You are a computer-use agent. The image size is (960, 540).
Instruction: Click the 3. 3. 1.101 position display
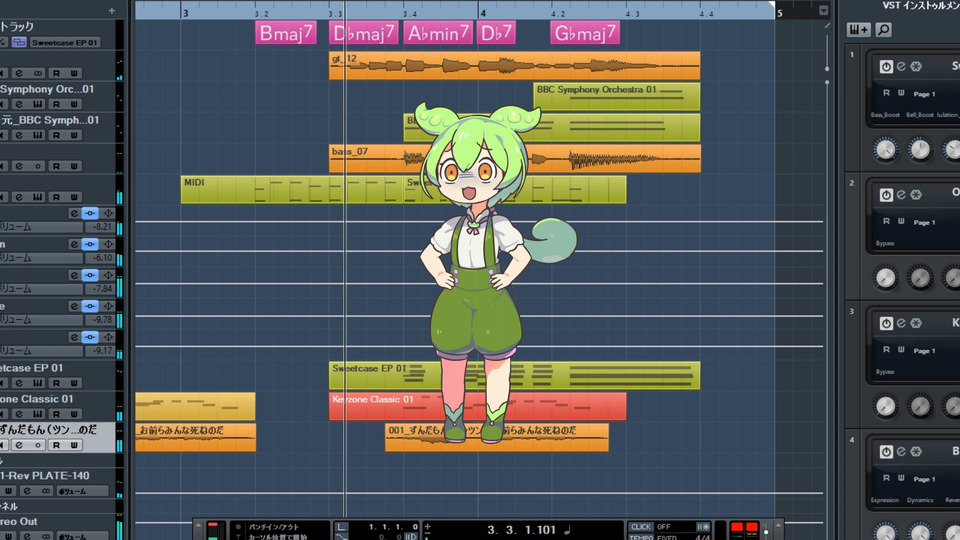point(522,530)
